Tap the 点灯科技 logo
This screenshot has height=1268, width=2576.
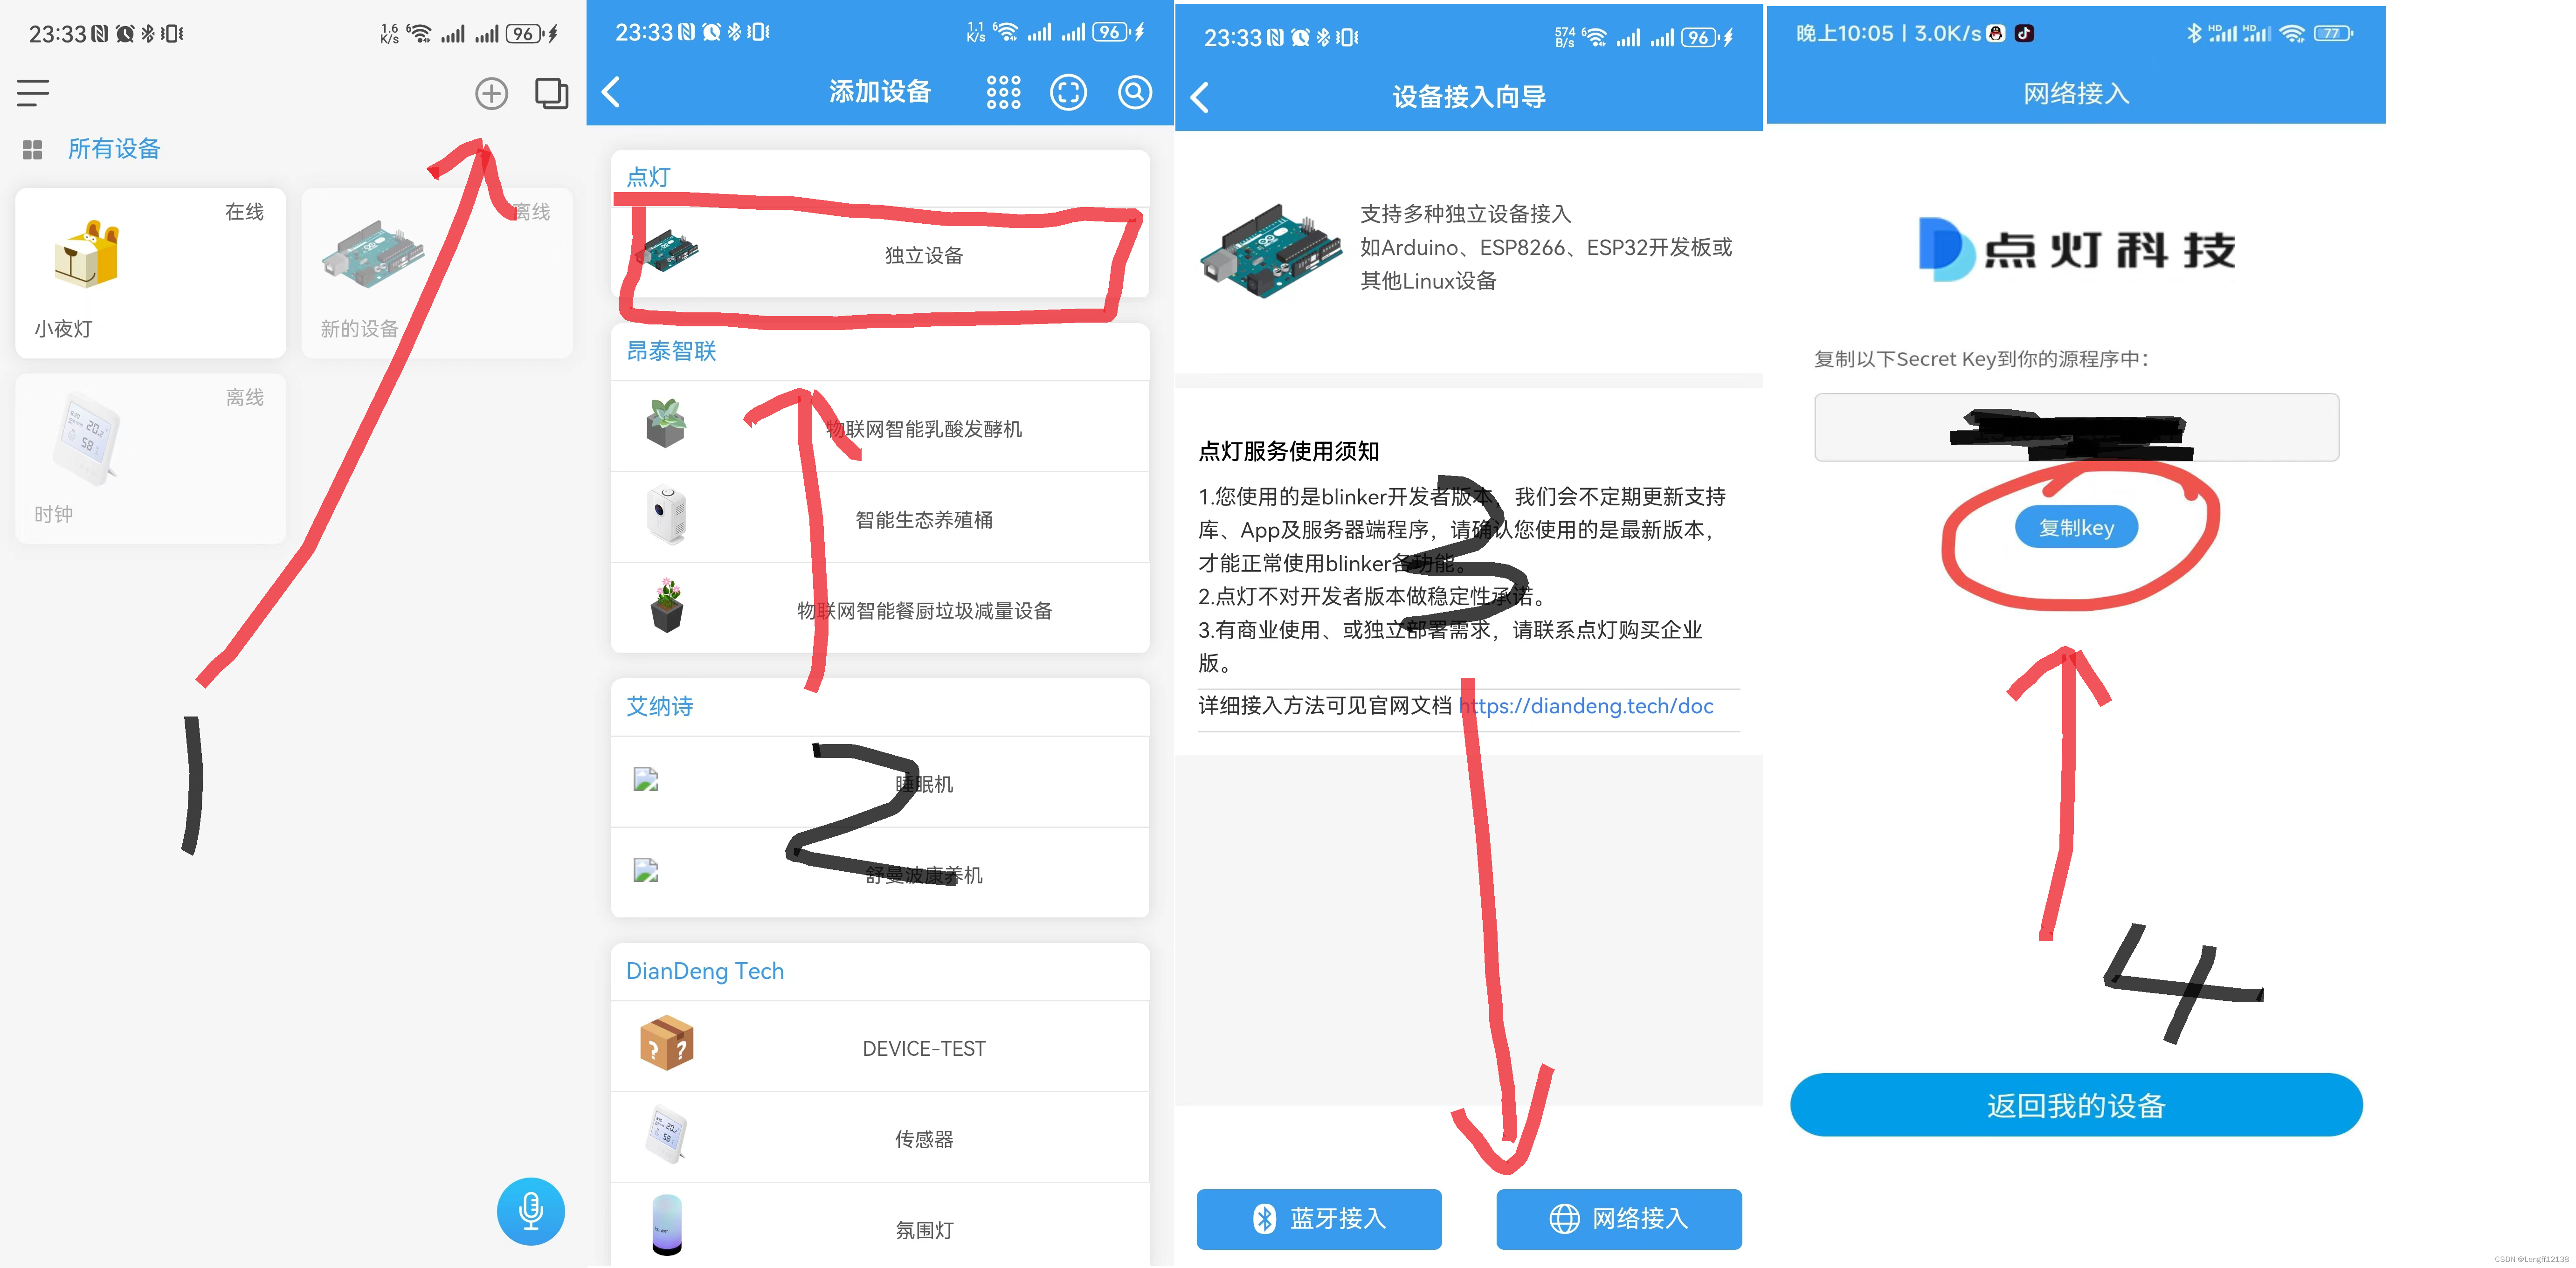[2076, 249]
